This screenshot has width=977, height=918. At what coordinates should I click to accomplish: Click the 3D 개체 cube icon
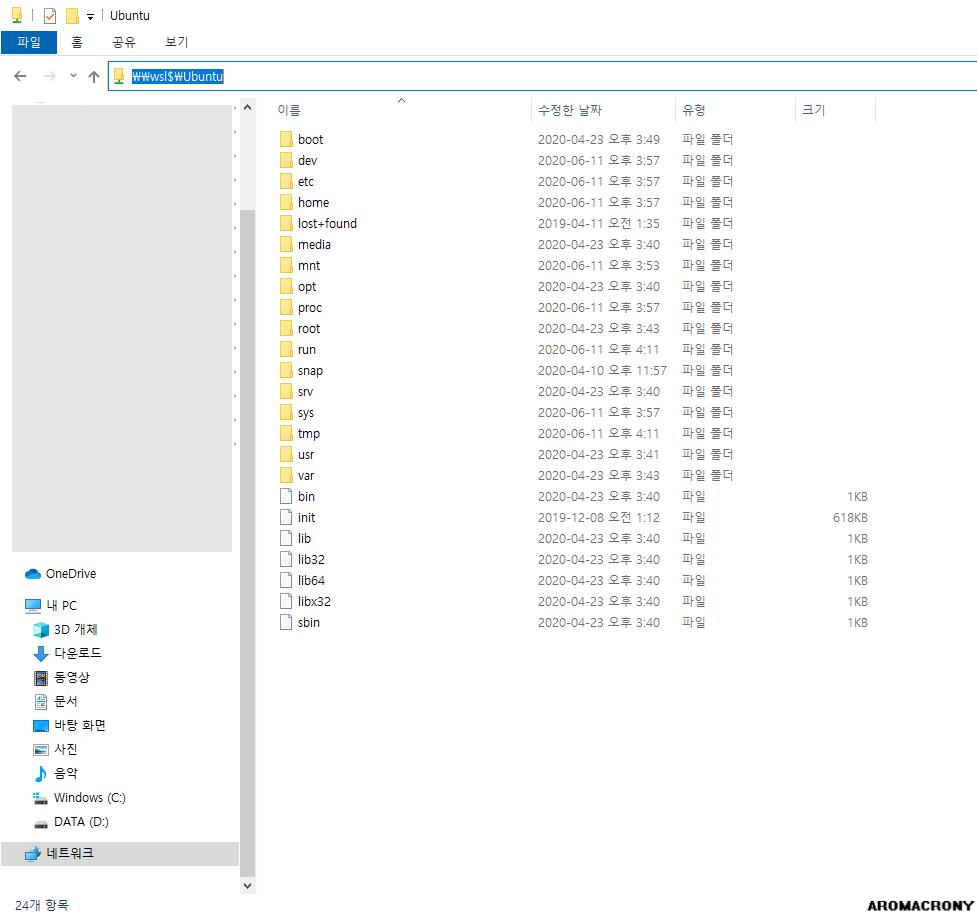(x=41, y=630)
